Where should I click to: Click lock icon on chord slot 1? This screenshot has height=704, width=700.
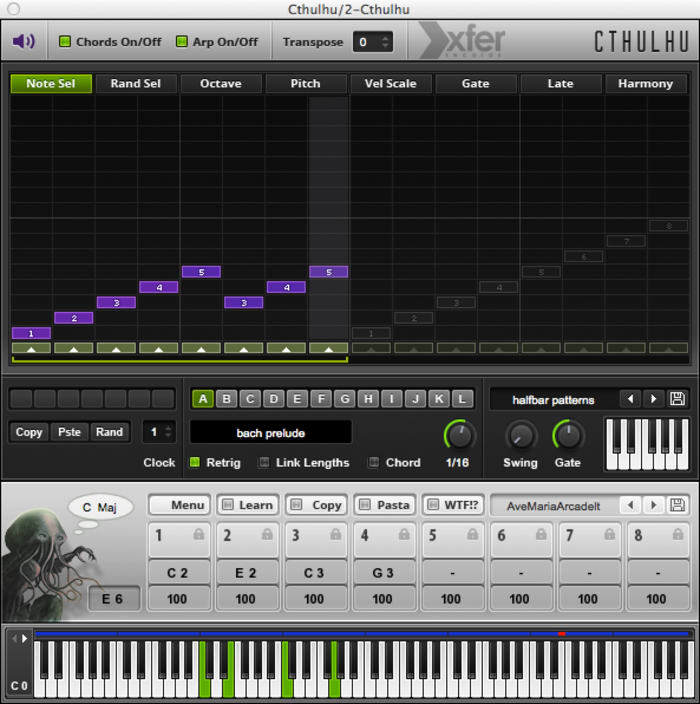click(198, 535)
